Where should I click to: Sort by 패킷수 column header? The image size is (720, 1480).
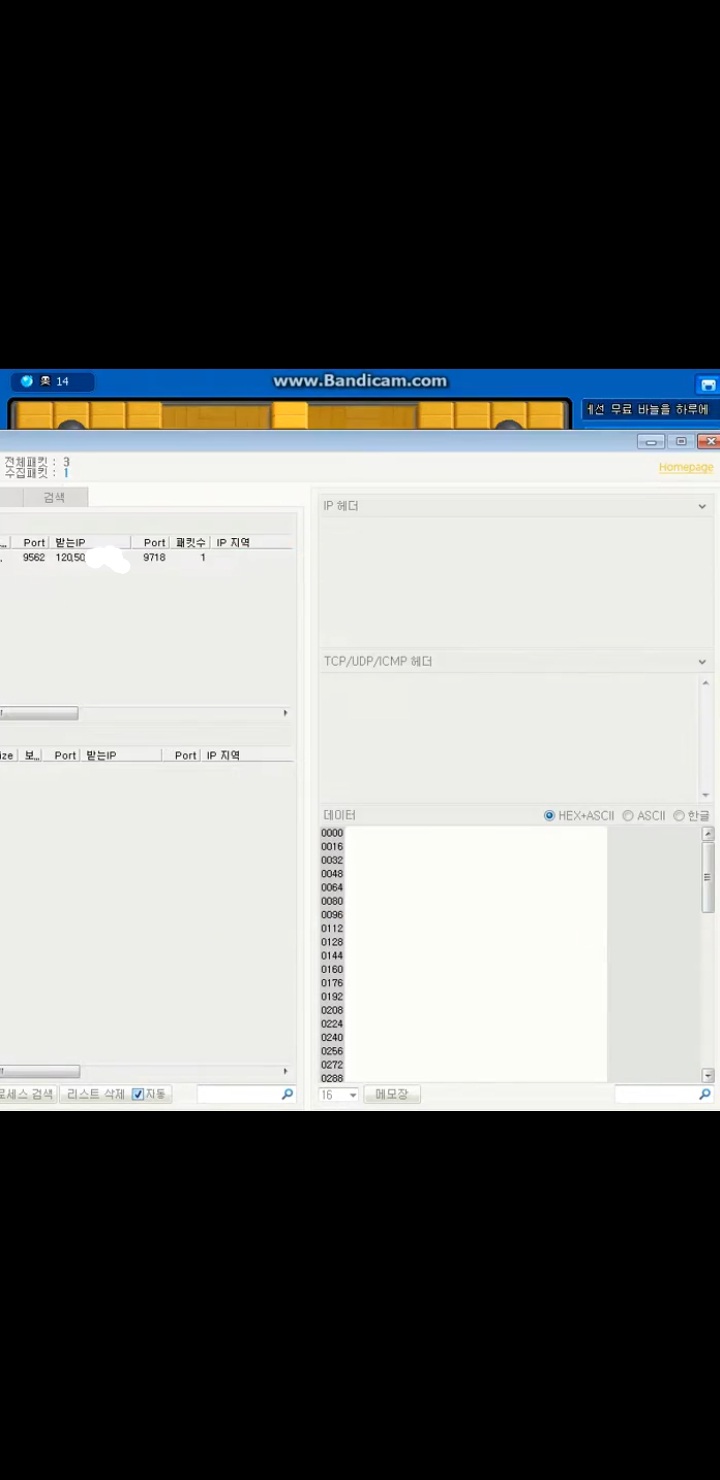(190, 543)
